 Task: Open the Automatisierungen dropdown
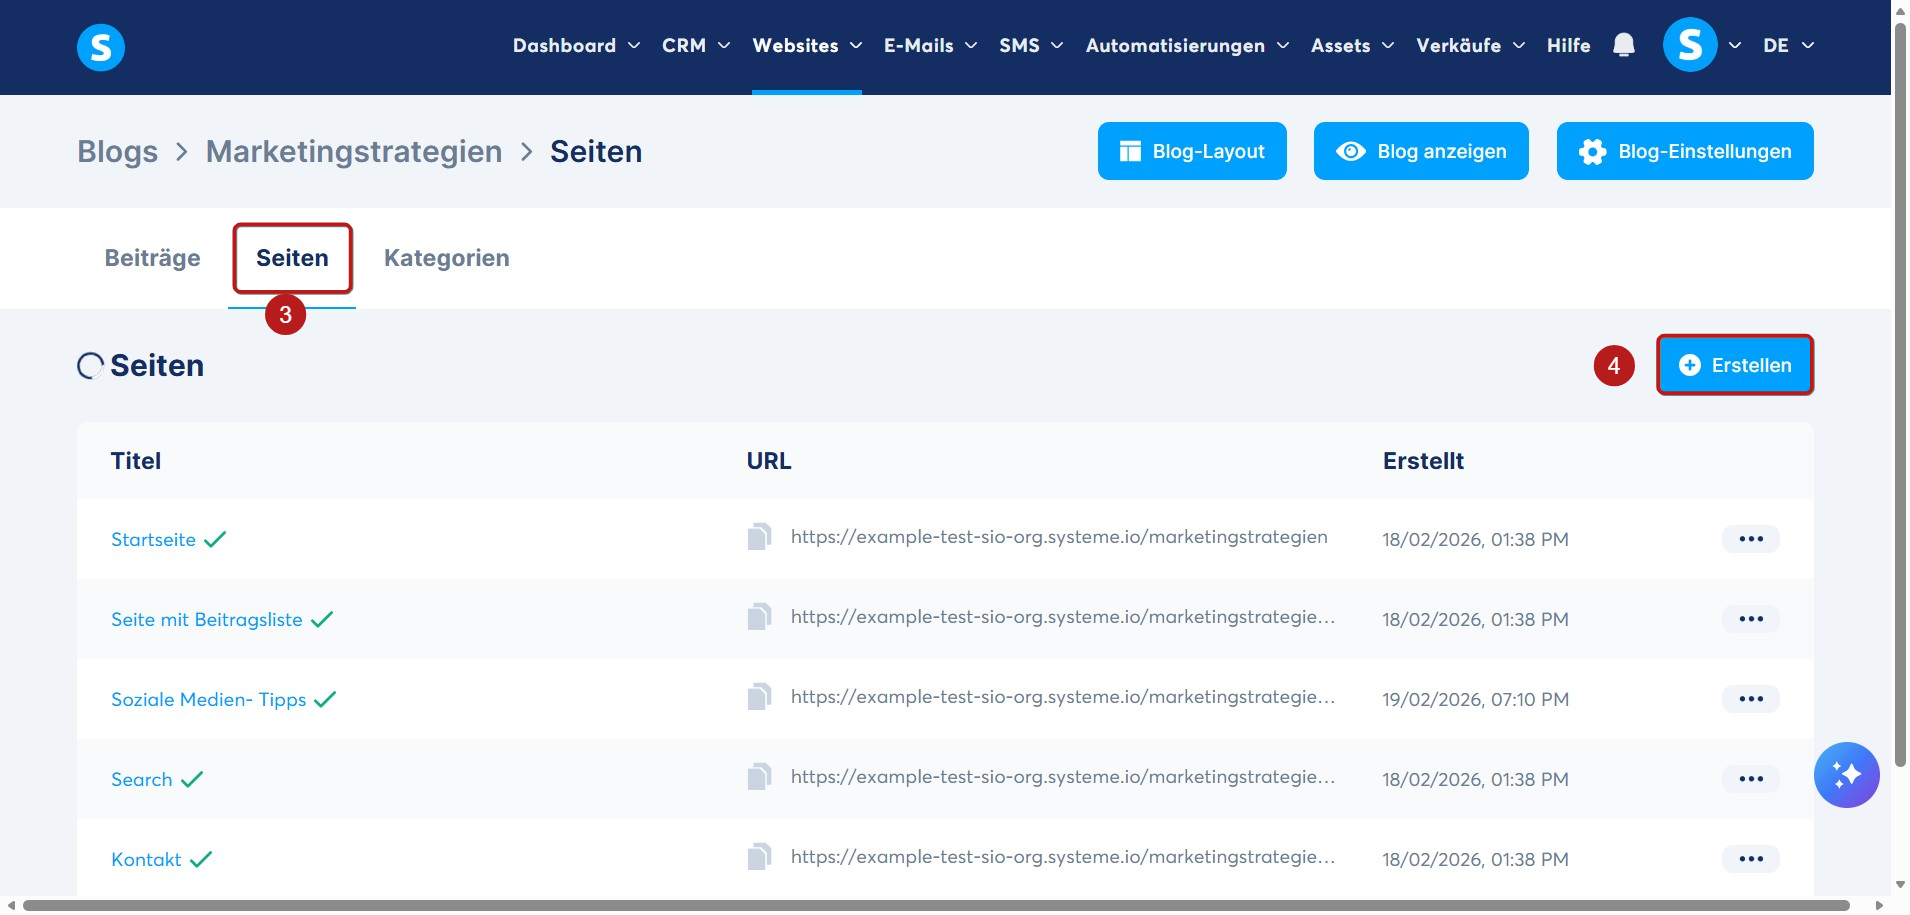(x=1187, y=46)
